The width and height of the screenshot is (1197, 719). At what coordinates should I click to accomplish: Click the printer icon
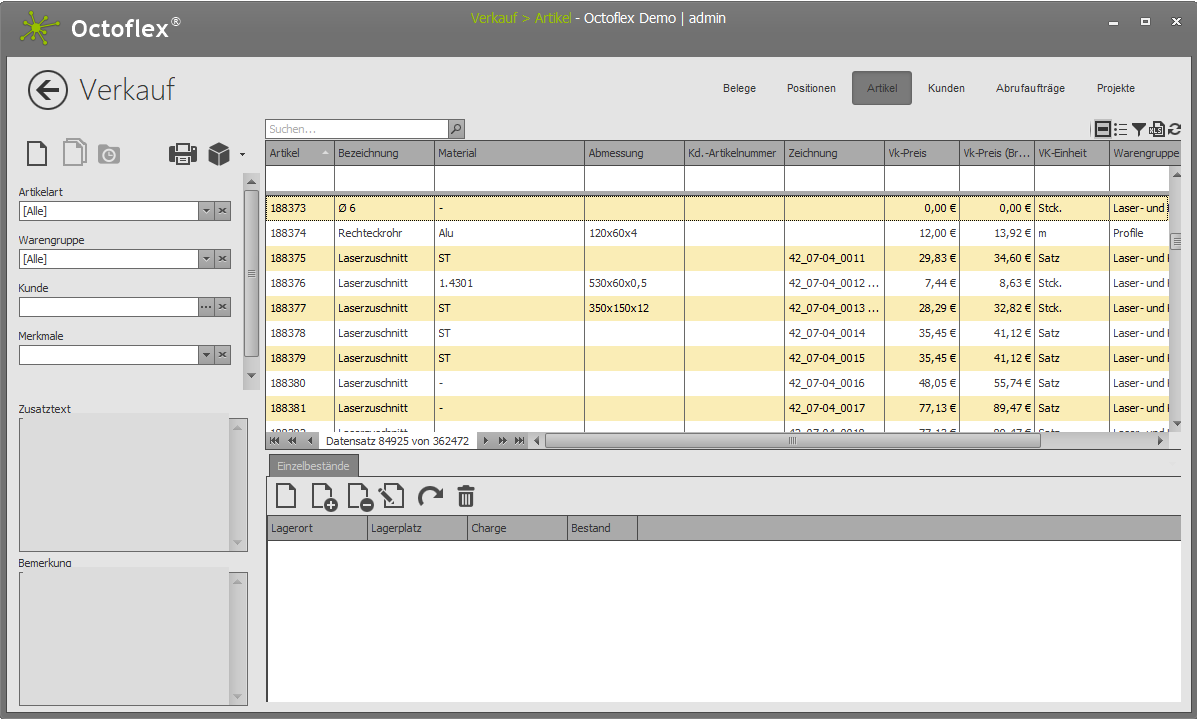pos(183,154)
